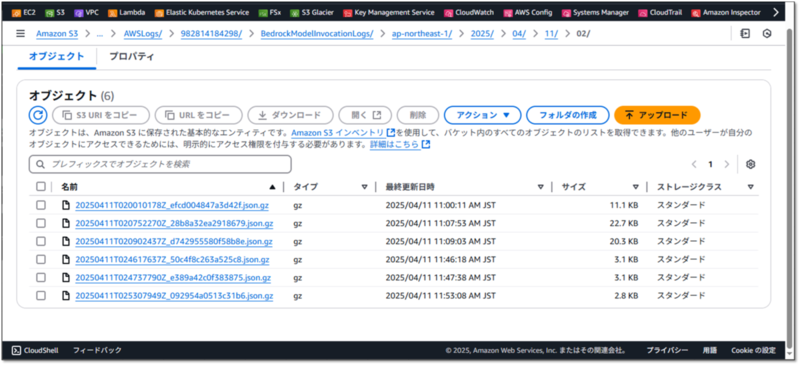Open the hamburger navigation menu
Viewport: 800px width, 365px height.
(x=20, y=34)
